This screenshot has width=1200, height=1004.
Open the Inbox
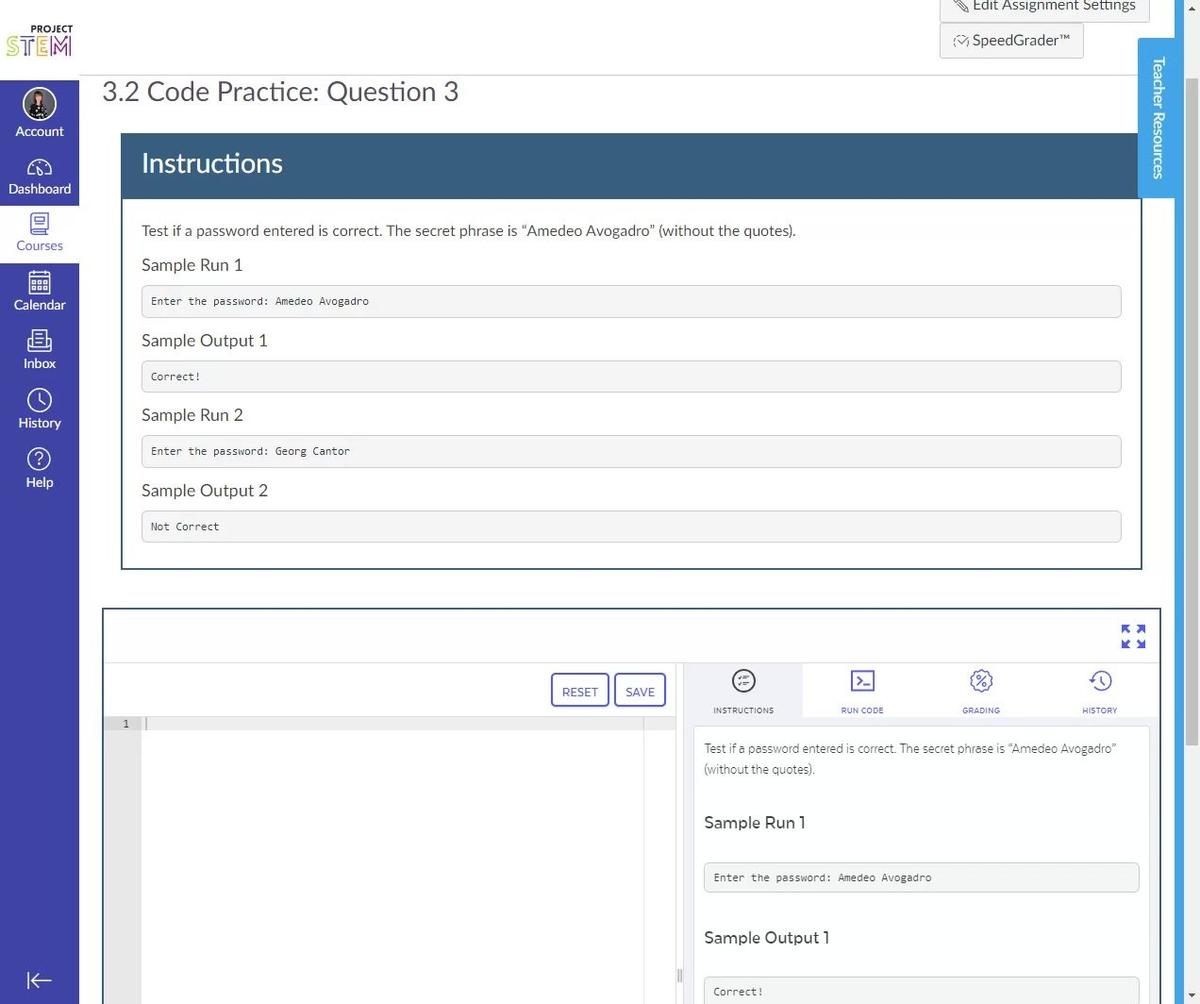39,350
